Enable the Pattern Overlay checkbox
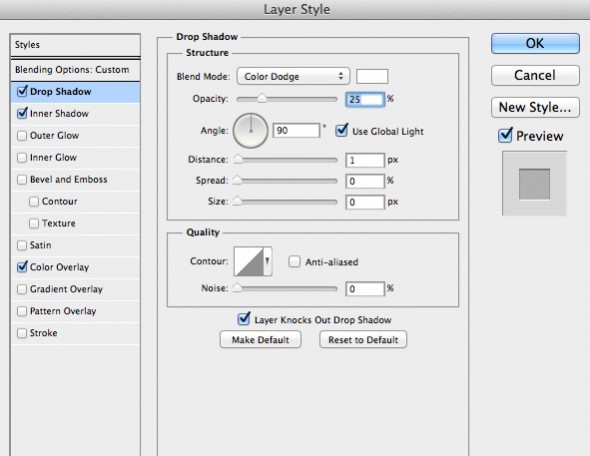This screenshot has height=456, width=590. point(22,311)
